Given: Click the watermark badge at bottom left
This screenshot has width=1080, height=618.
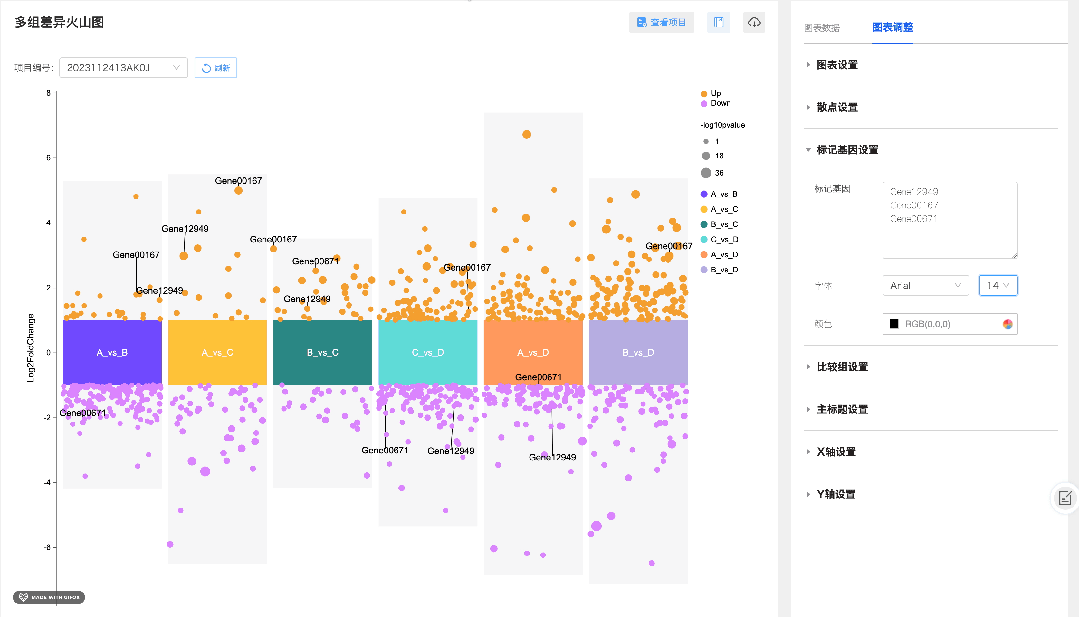Looking at the screenshot, I should click(x=49, y=597).
